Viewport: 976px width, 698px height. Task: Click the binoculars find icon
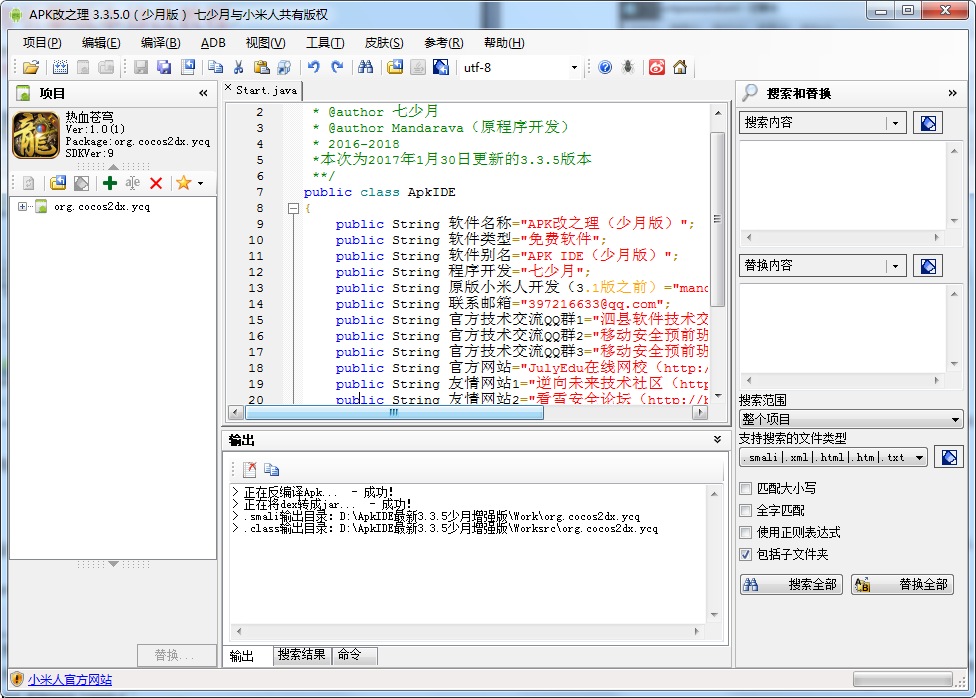pos(365,68)
